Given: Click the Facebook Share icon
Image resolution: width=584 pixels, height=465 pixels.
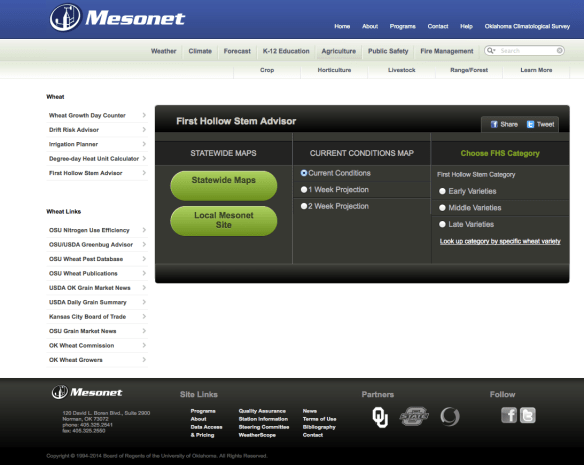Looking at the screenshot, I should [x=494, y=124].
